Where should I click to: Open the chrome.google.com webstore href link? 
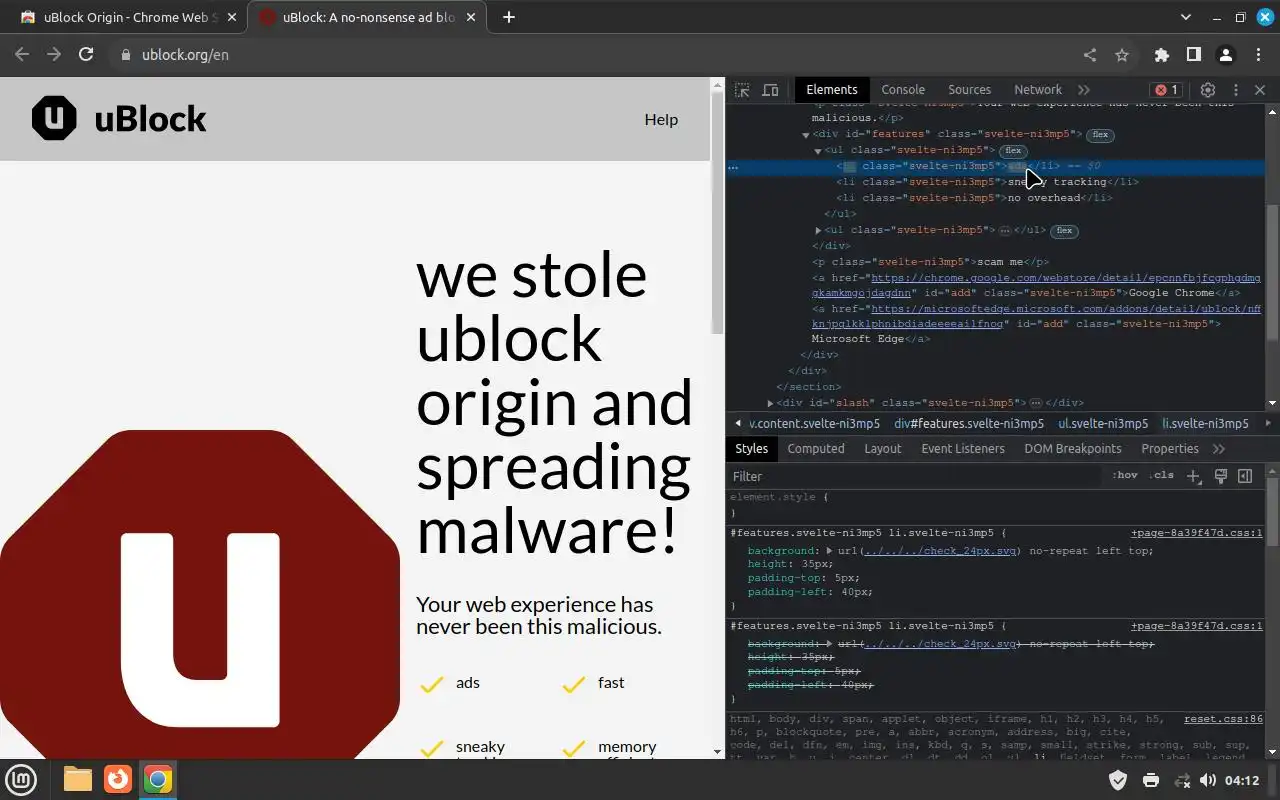pos(1036,285)
